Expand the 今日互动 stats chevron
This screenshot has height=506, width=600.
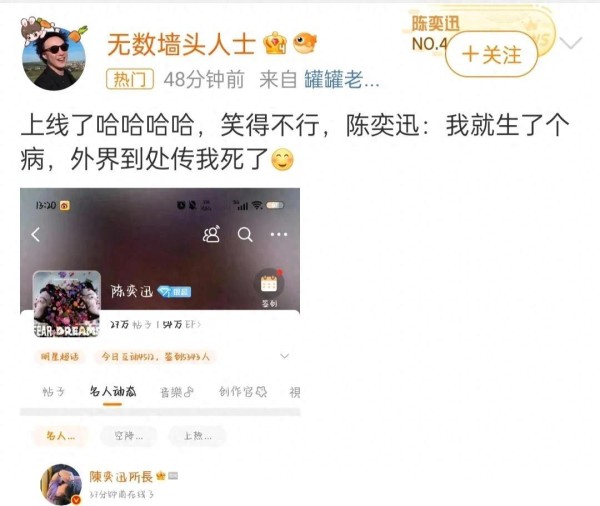tap(284, 356)
